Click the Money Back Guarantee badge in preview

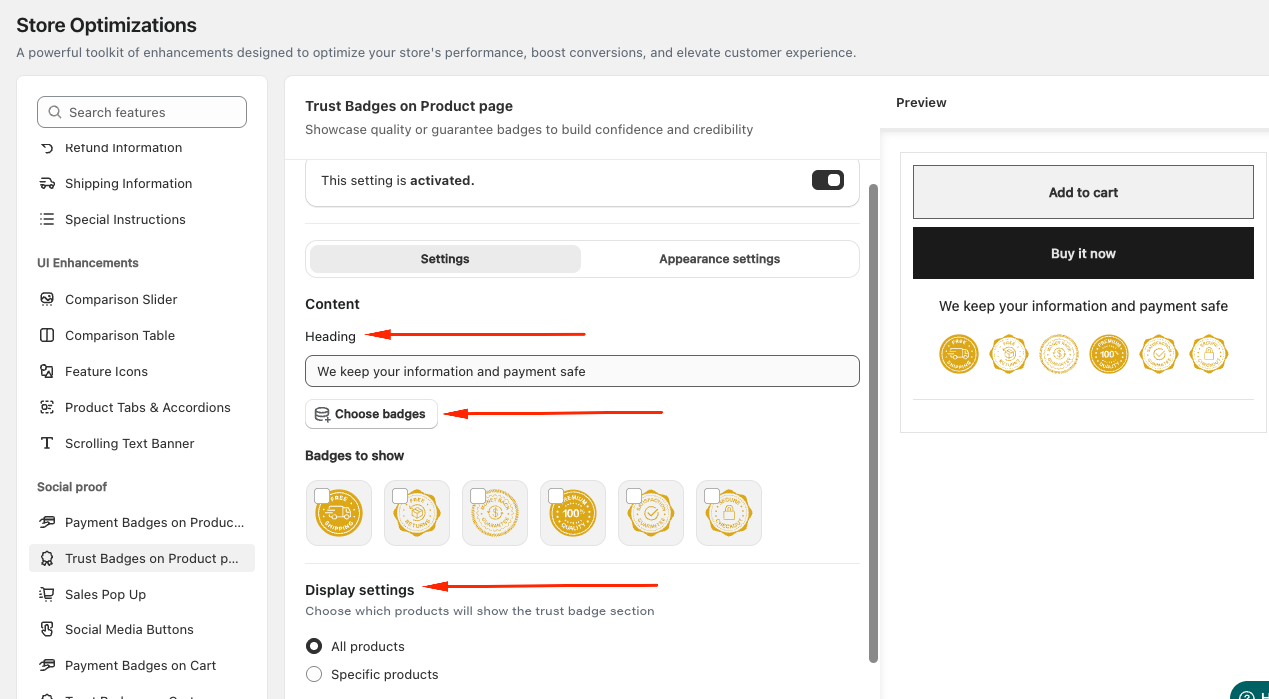(x=1059, y=354)
